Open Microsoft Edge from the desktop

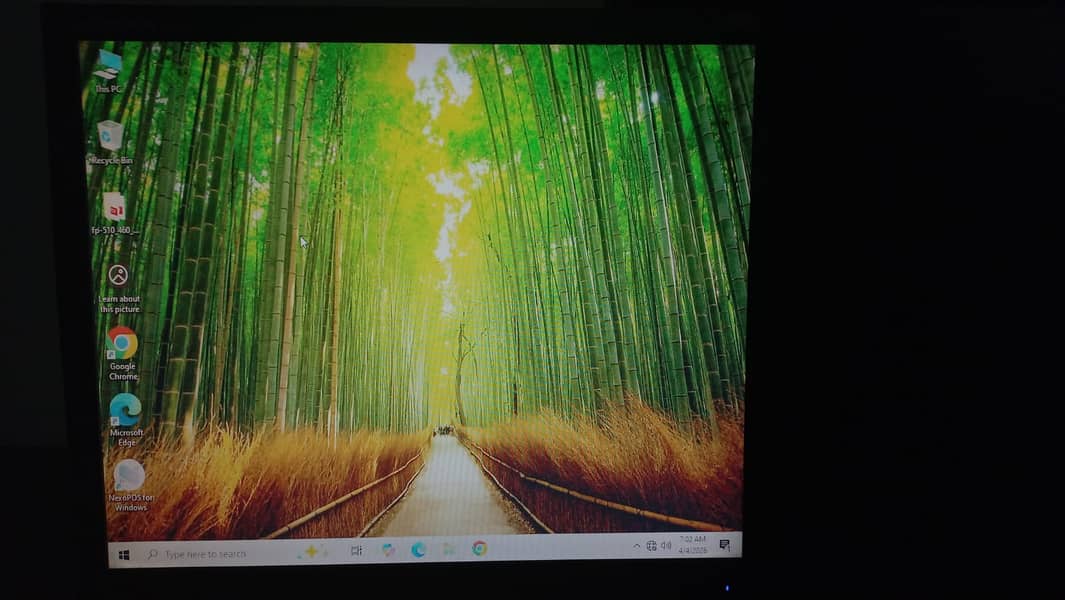coord(123,413)
